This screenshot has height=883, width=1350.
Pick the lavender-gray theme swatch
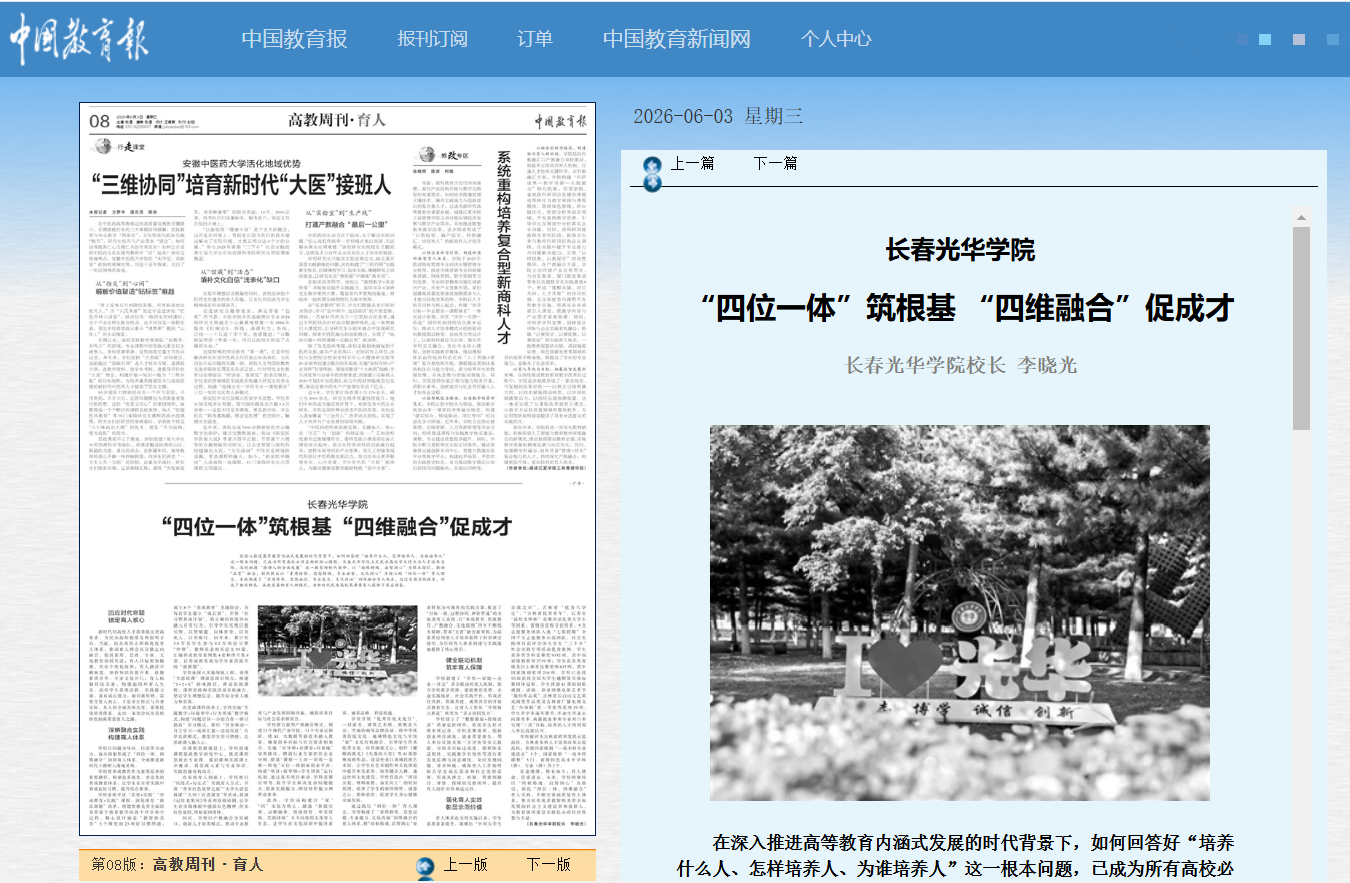[1299, 40]
